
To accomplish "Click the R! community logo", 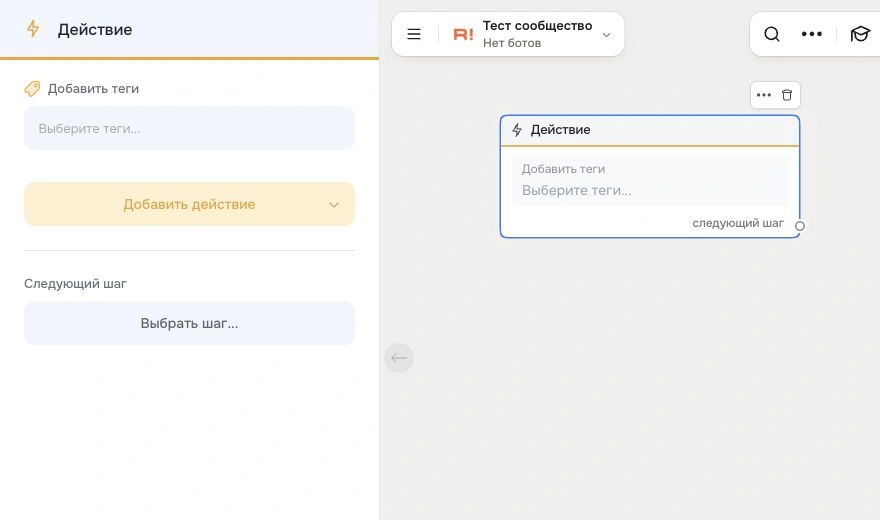I will tap(463, 35).
